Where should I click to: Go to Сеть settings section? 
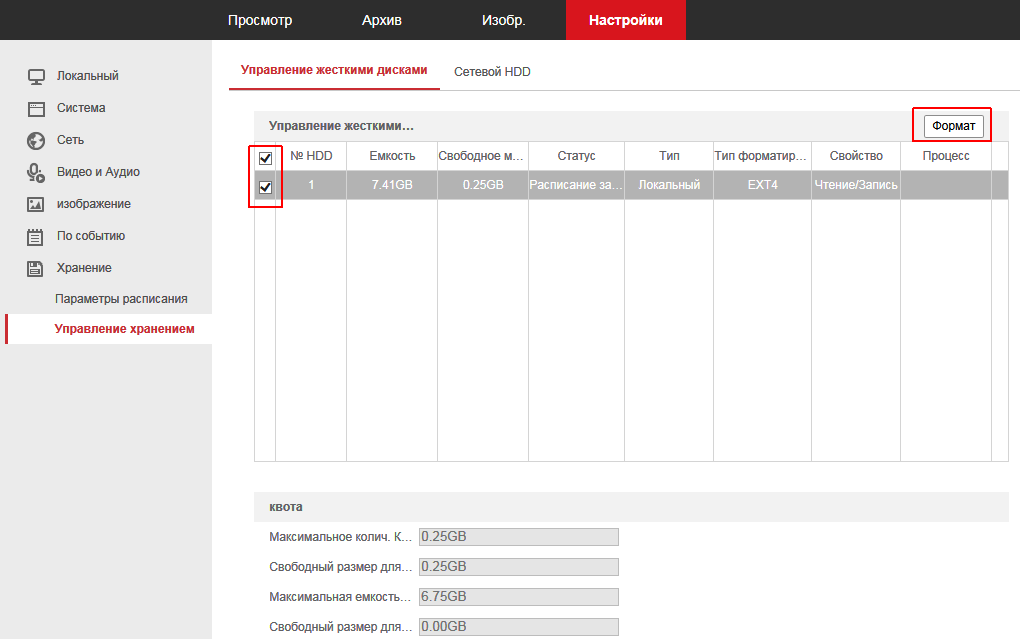pyautogui.click(x=70, y=139)
